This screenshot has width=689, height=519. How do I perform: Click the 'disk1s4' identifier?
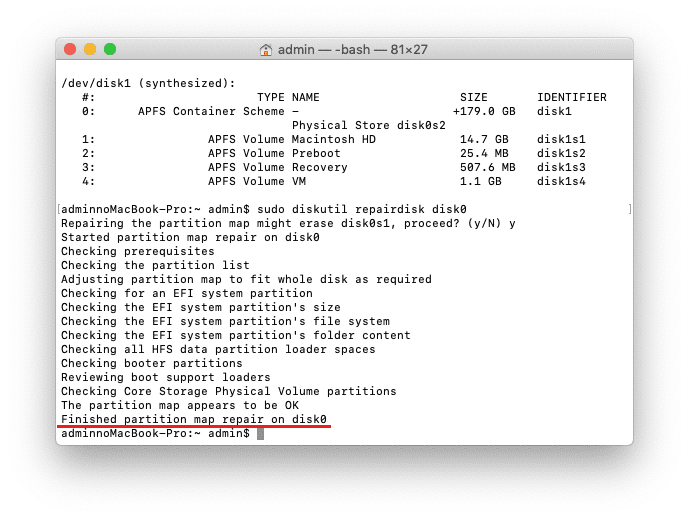561,181
